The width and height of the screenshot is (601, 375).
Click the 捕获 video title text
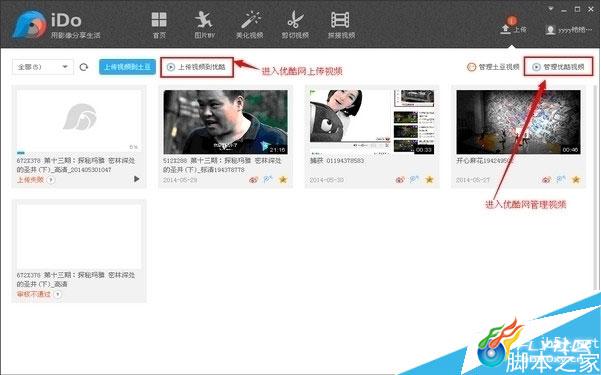[337, 161]
